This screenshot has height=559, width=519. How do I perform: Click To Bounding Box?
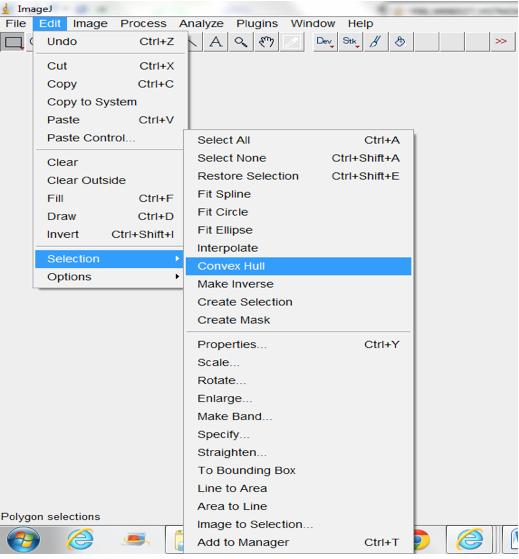tap(298, 471)
